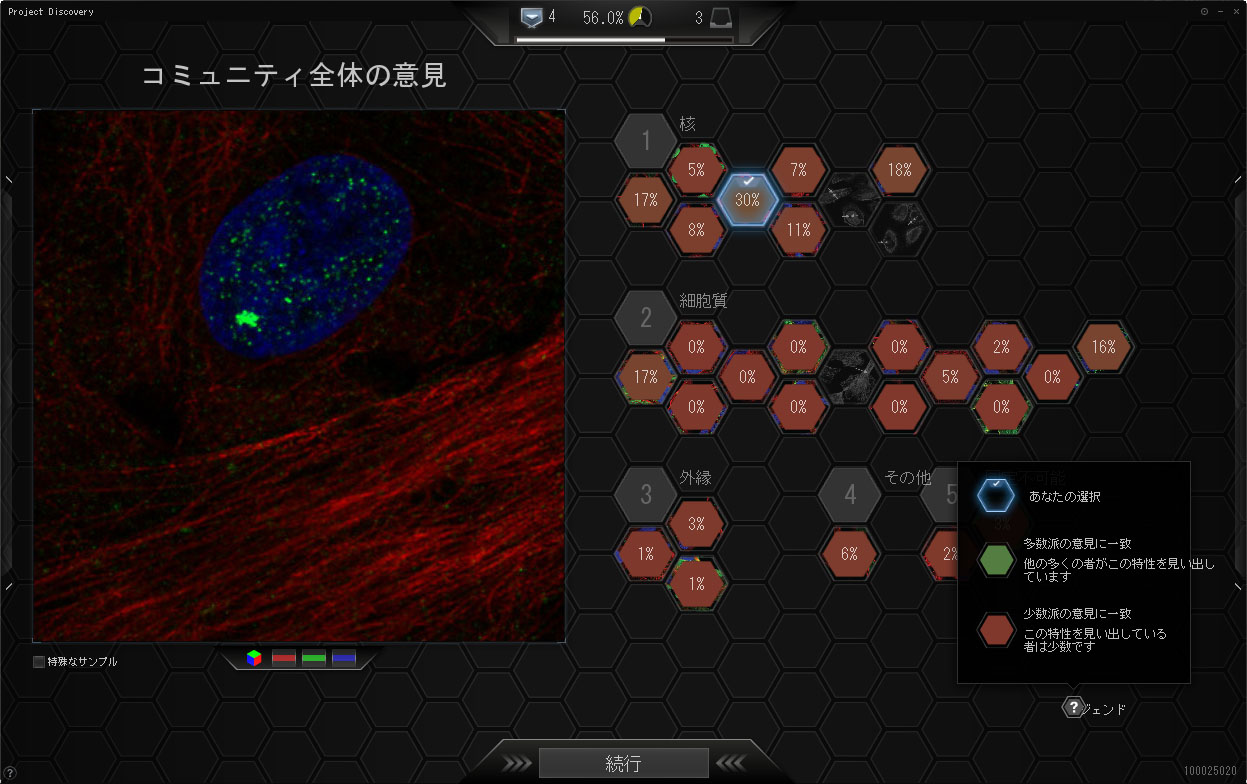Toggle the 特殊なサンプル checkbox
Viewport: 1247px width, 784px height.
click(39, 661)
